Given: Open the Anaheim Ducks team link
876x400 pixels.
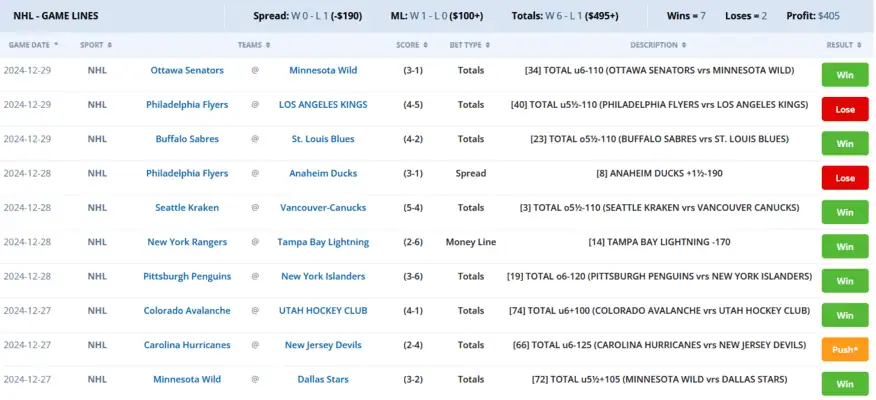Looking at the screenshot, I should tap(323, 173).
